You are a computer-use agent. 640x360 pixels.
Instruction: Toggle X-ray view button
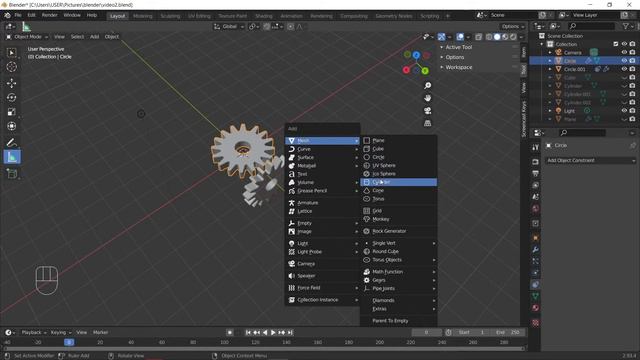479,37
